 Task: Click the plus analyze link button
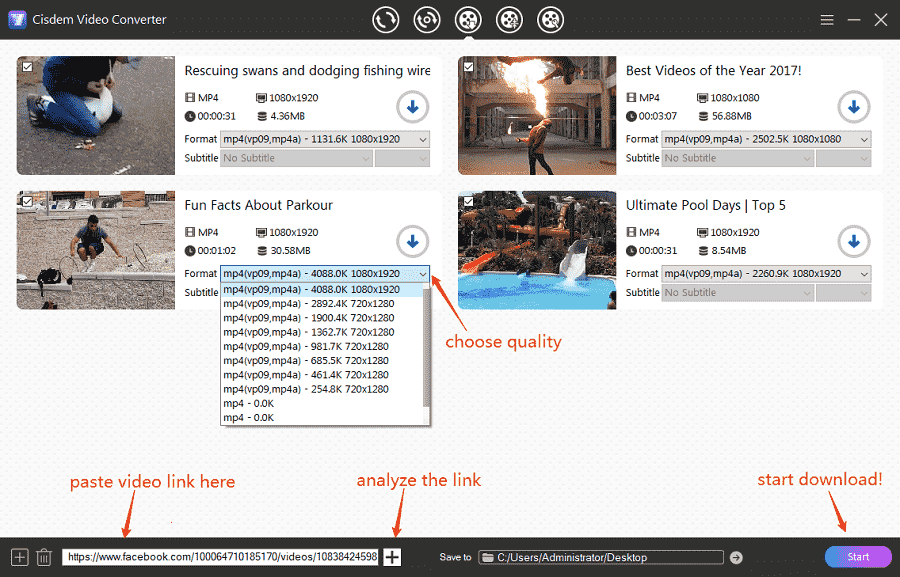click(x=392, y=557)
